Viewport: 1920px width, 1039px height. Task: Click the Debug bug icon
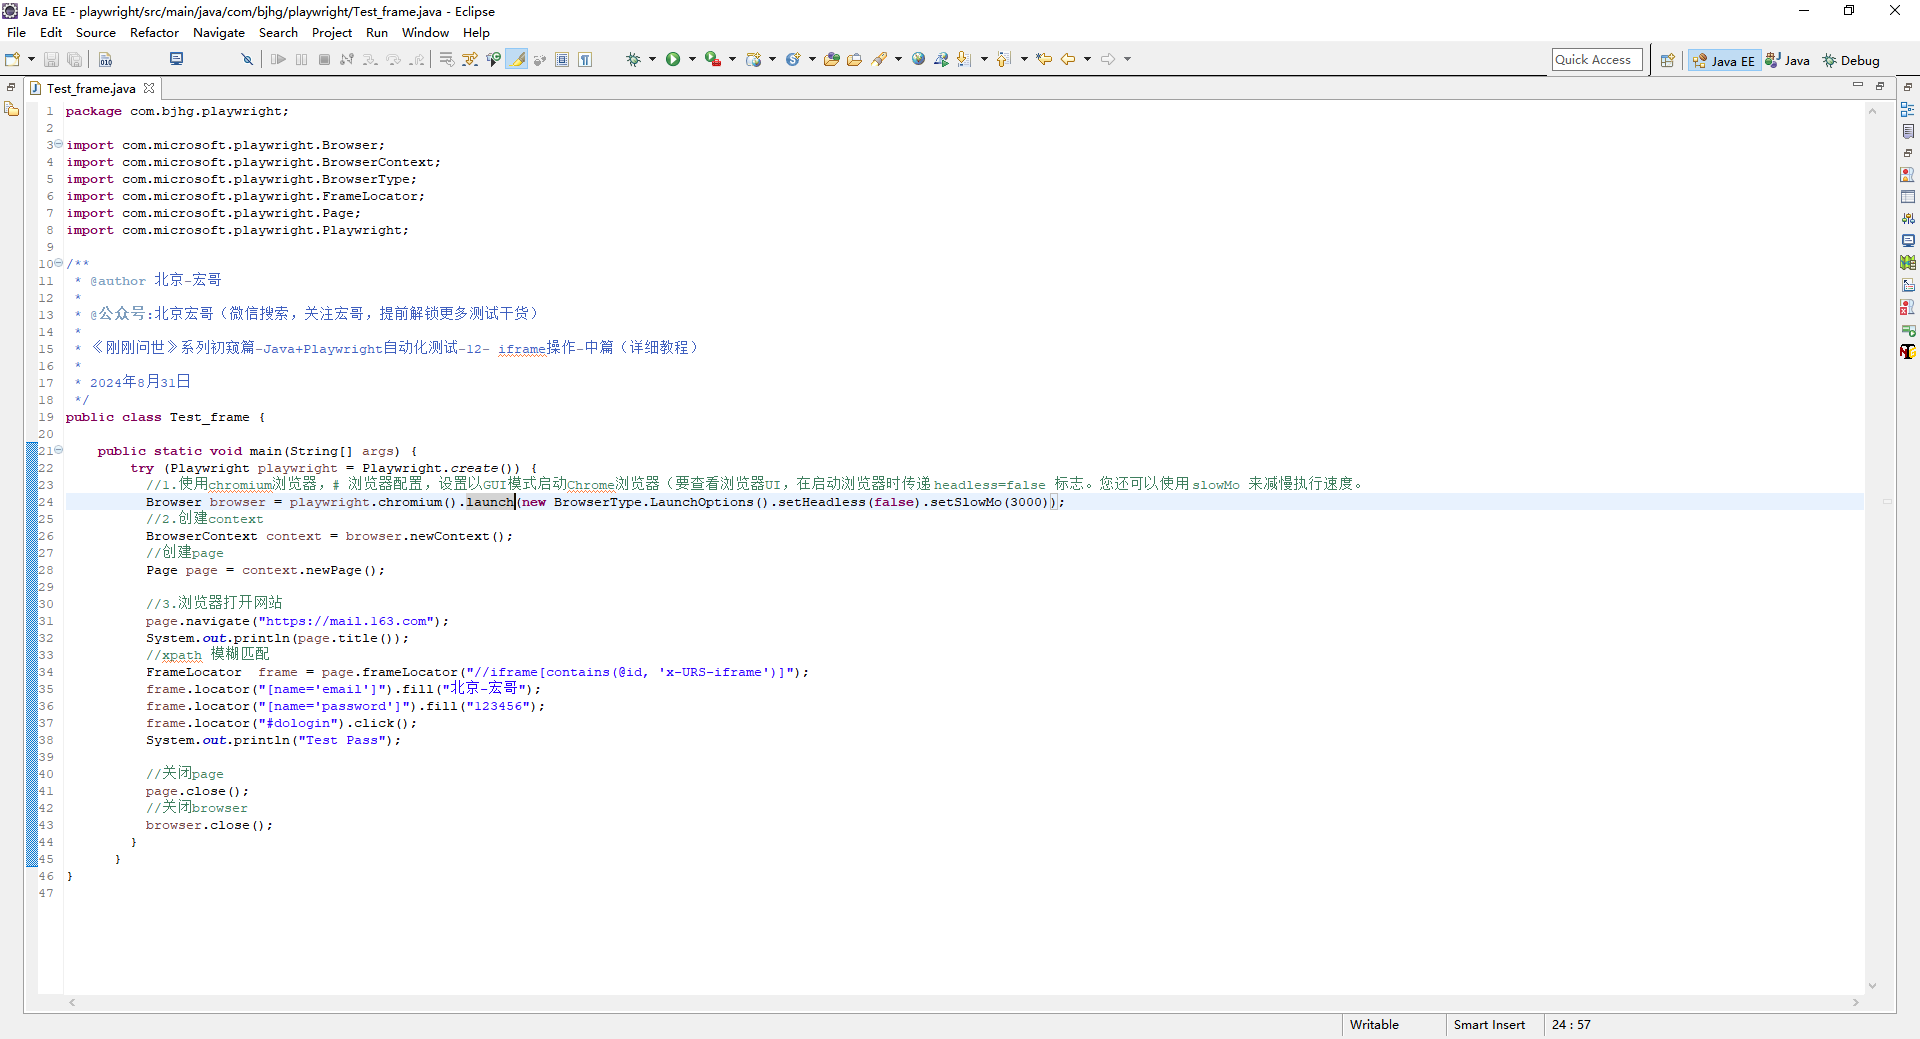pos(633,60)
